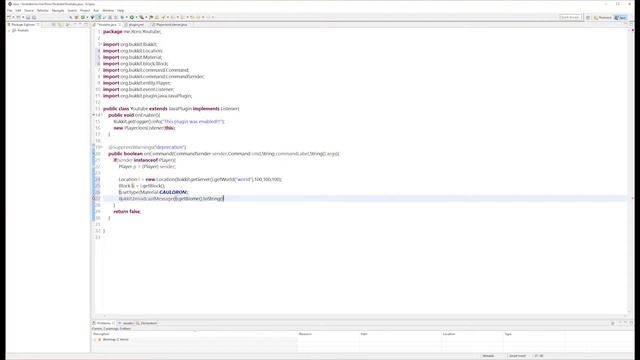Open the Help menu

click(x=121, y=11)
